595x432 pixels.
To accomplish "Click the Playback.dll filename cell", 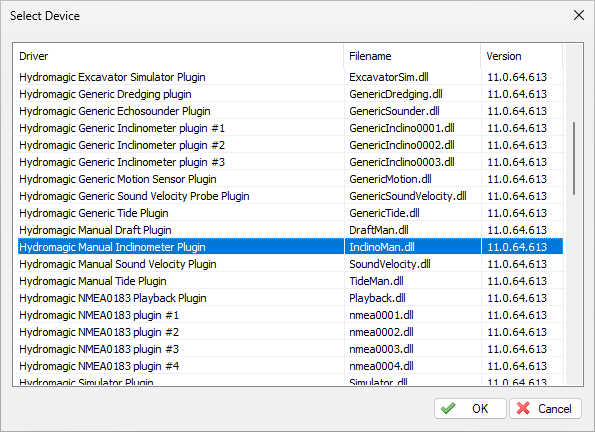I will [x=412, y=298].
